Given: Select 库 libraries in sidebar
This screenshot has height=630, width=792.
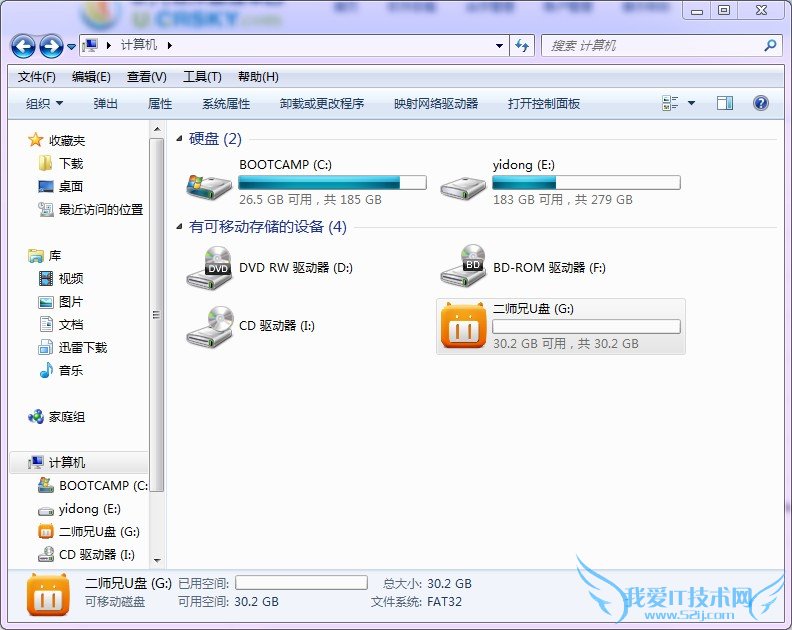Looking at the screenshot, I should point(45,256).
